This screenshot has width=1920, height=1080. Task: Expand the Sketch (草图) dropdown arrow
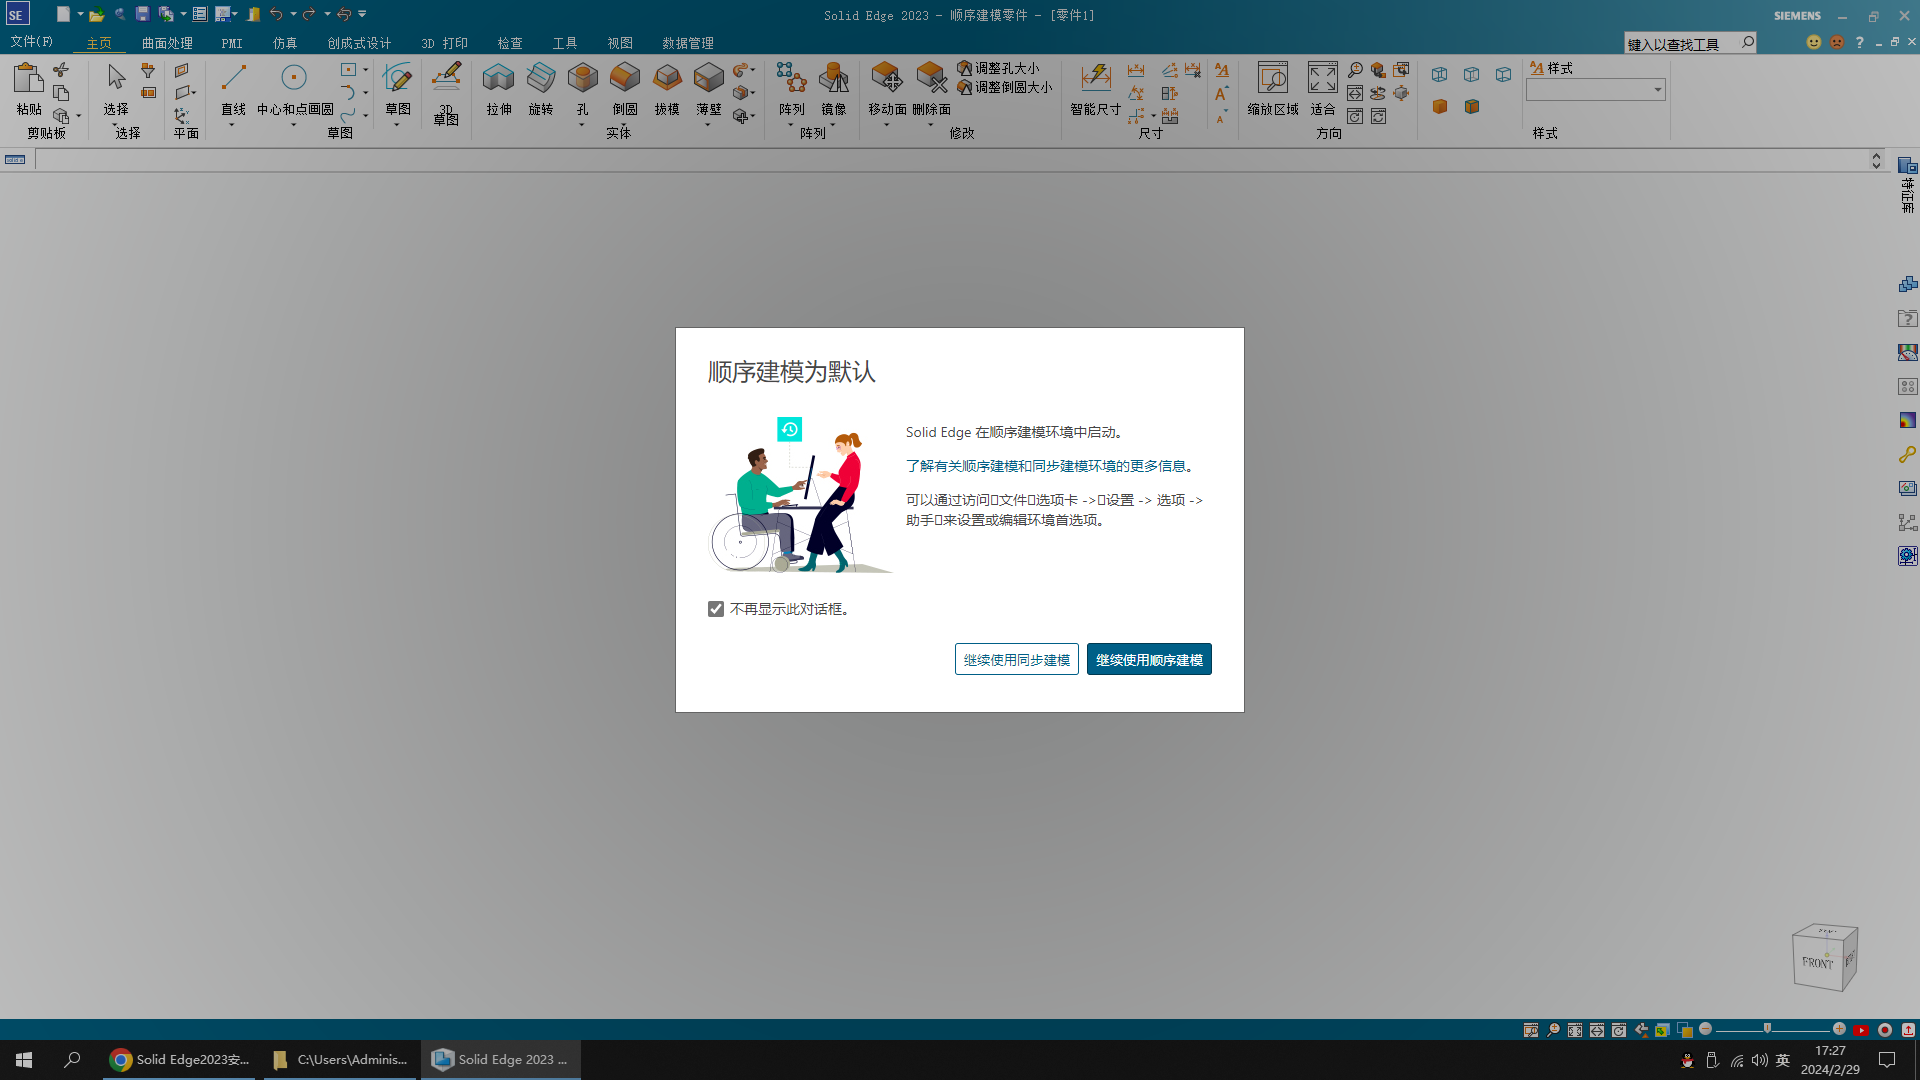click(x=397, y=125)
